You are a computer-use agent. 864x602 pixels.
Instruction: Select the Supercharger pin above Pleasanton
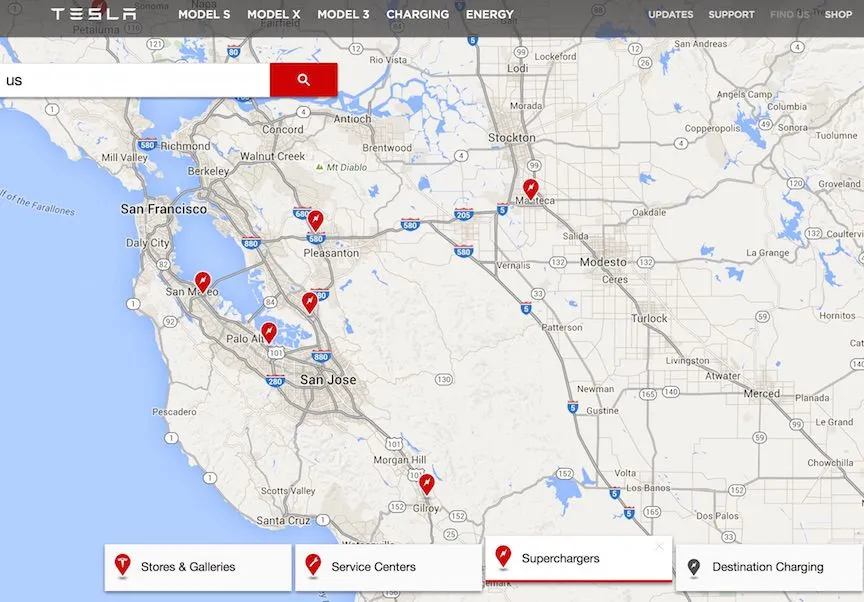point(316,219)
